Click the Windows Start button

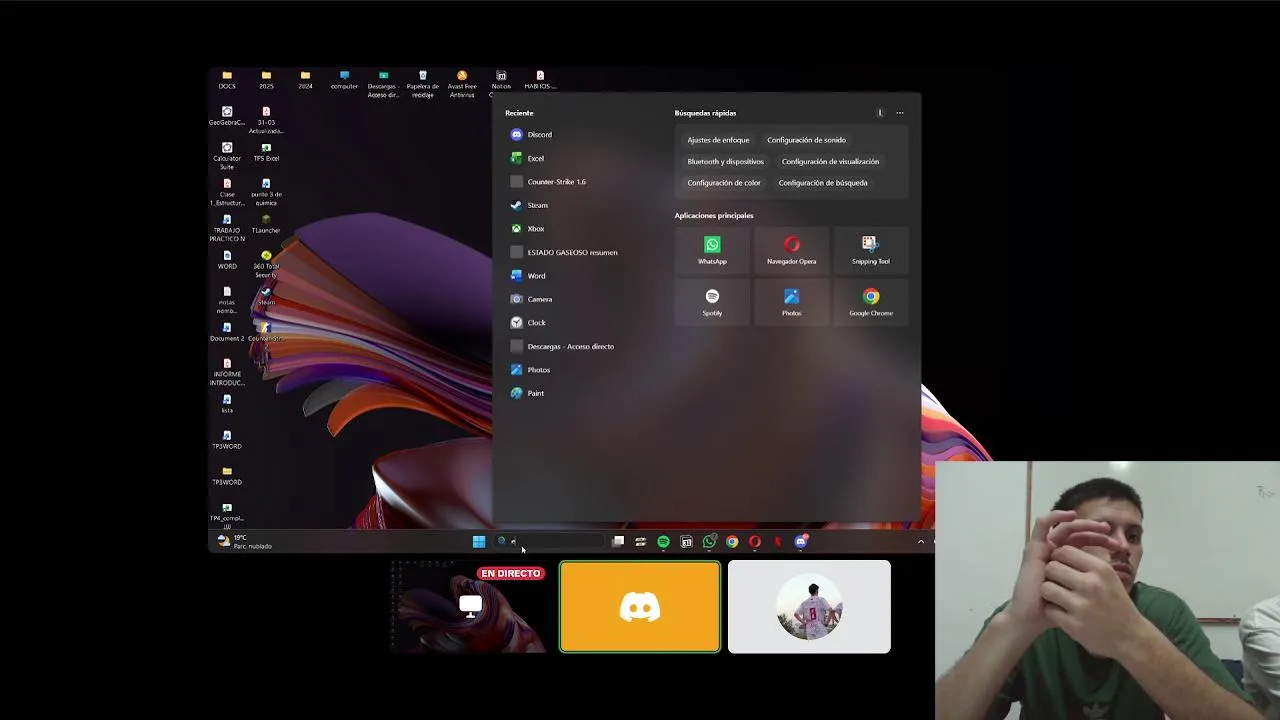pyautogui.click(x=479, y=542)
